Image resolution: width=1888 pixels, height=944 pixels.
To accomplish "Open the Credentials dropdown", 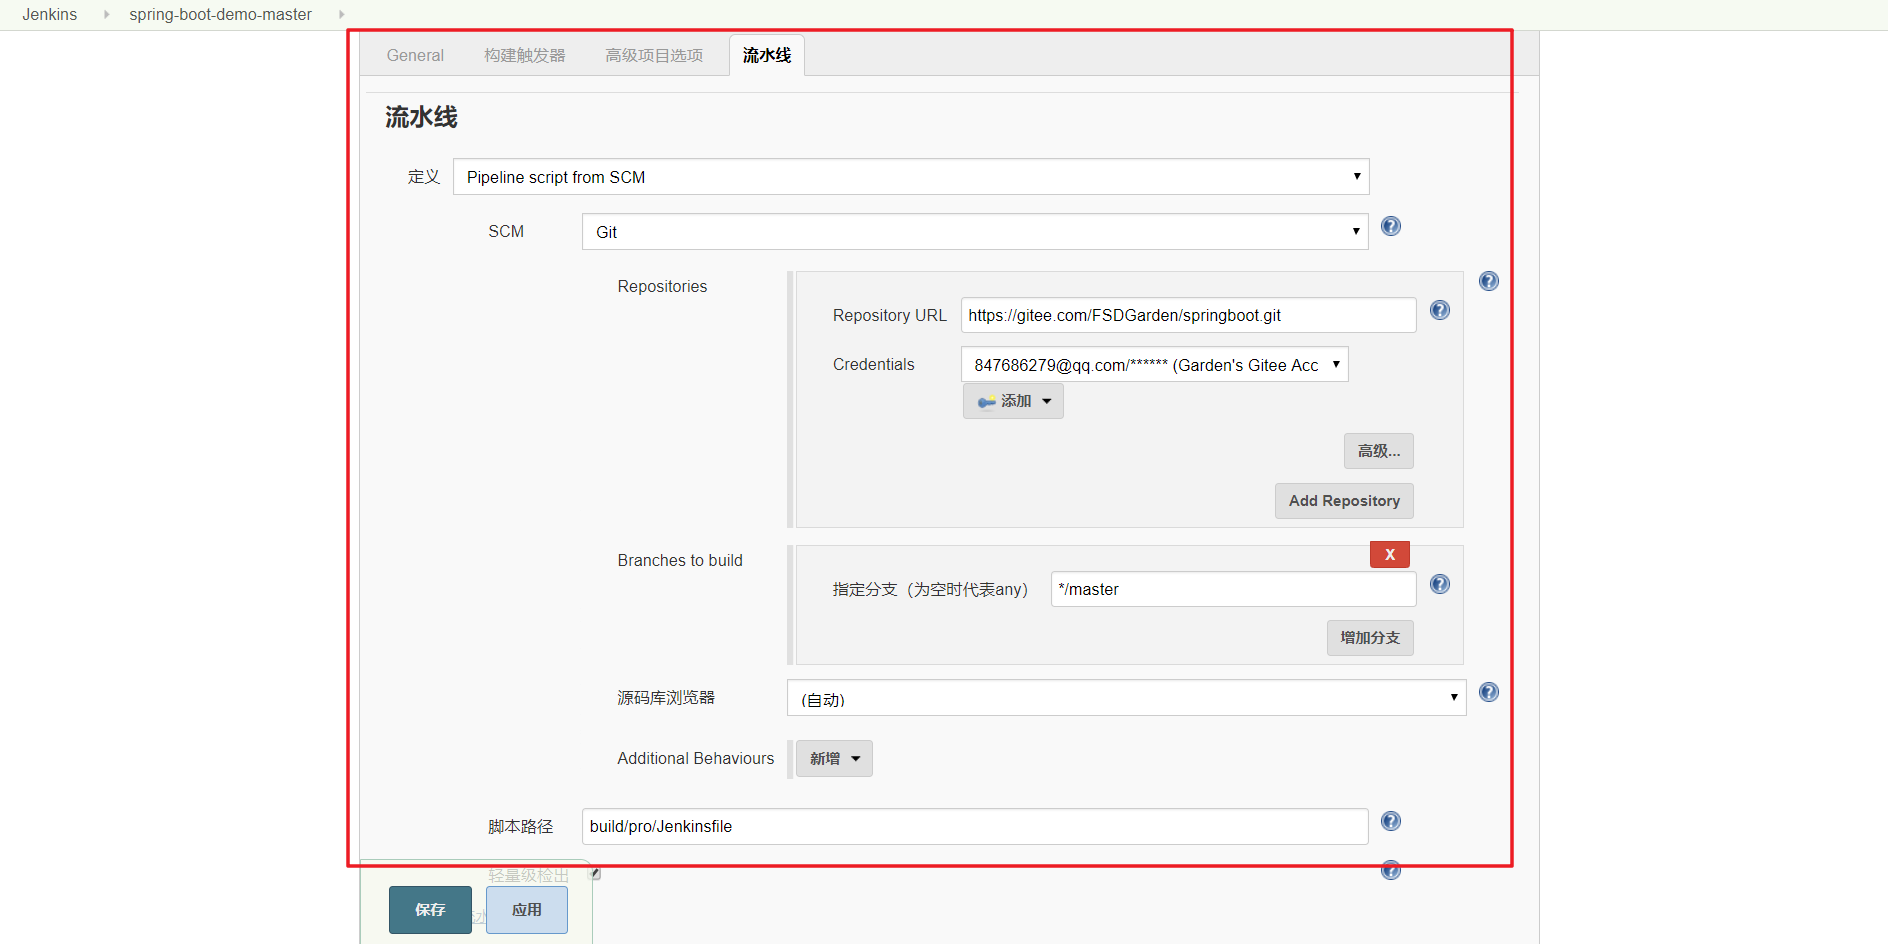I will click(x=1154, y=365).
